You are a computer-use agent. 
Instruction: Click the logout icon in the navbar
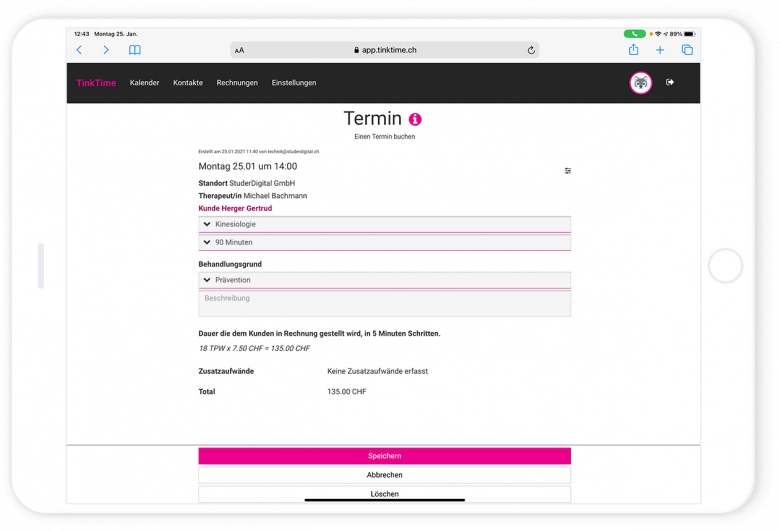pos(670,83)
